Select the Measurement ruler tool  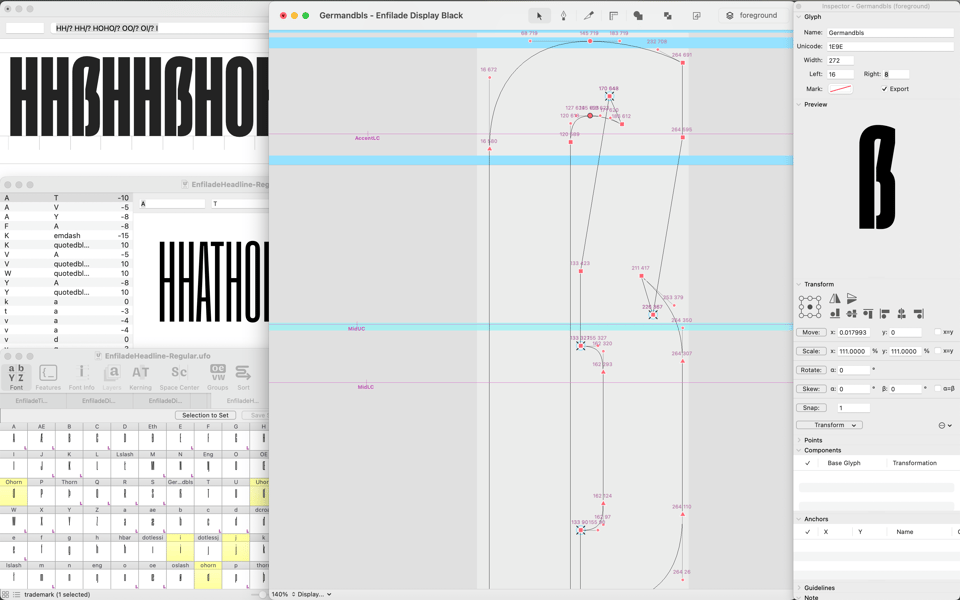click(x=613, y=16)
